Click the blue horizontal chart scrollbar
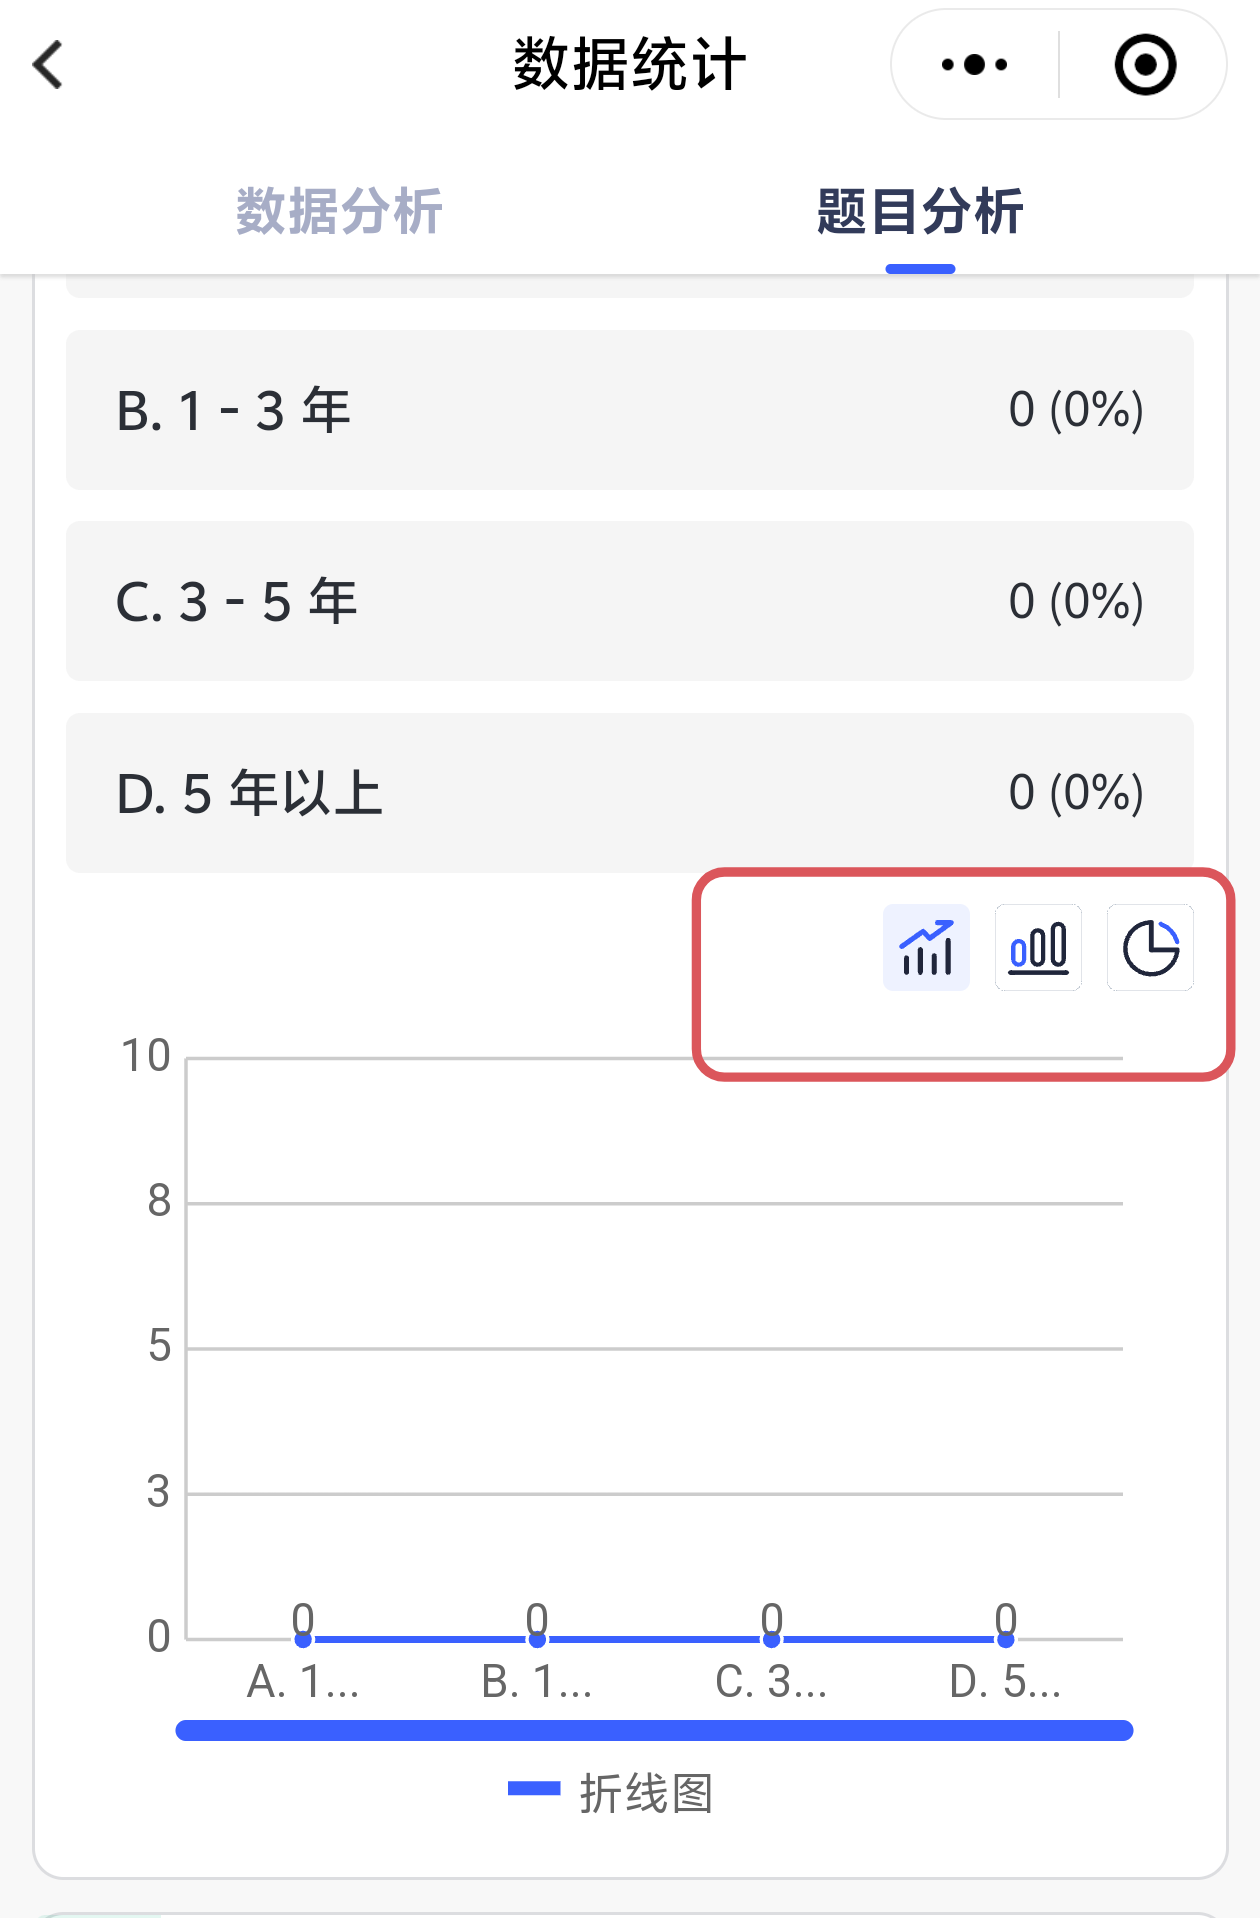1260x1918 pixels. (x=654, y=1730)
